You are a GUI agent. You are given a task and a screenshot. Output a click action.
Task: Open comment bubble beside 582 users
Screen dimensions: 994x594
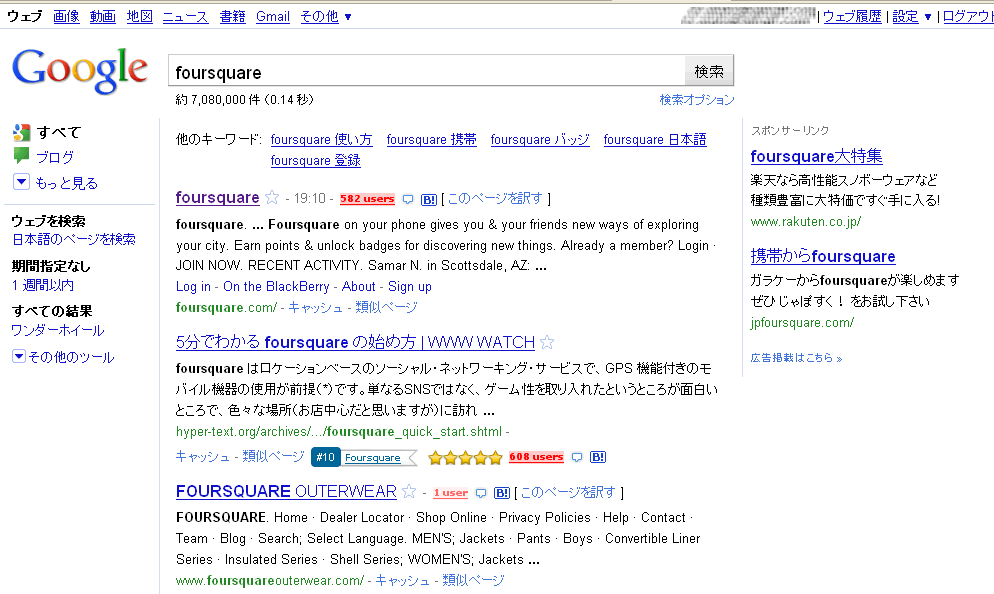click(x=408, y=200)
